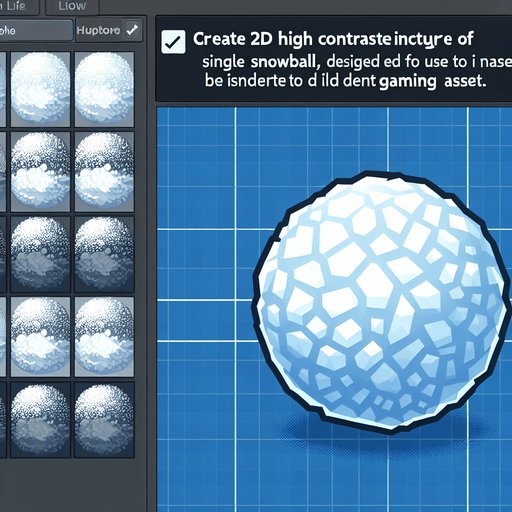Click the large snowball on the blue grid canvas
This screenshot has height=512, width=512.
pos(381,302)
